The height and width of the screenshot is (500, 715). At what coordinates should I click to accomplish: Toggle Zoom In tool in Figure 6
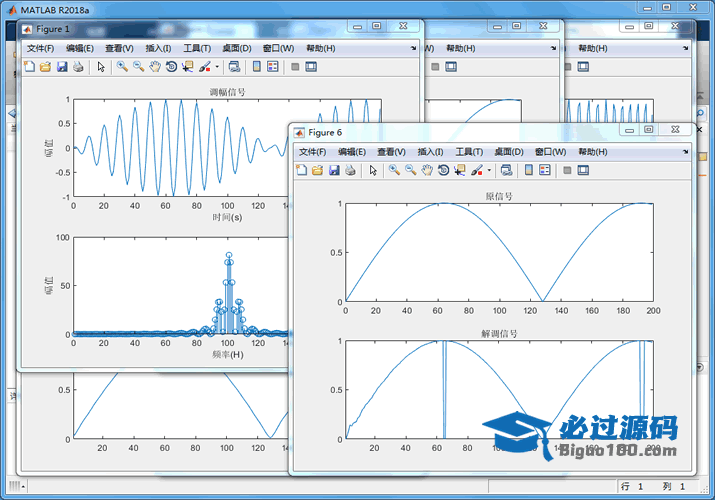[x=394, y=170]
